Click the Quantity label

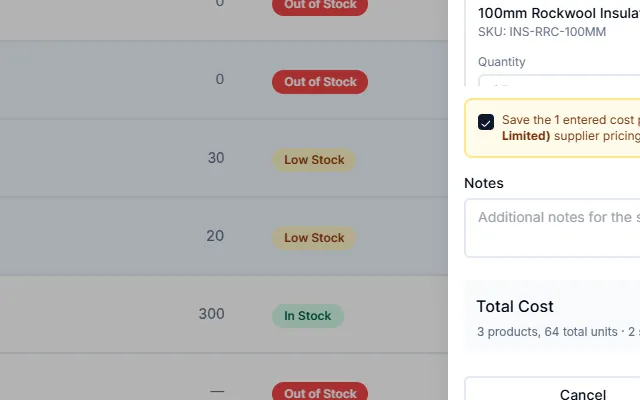502,62
